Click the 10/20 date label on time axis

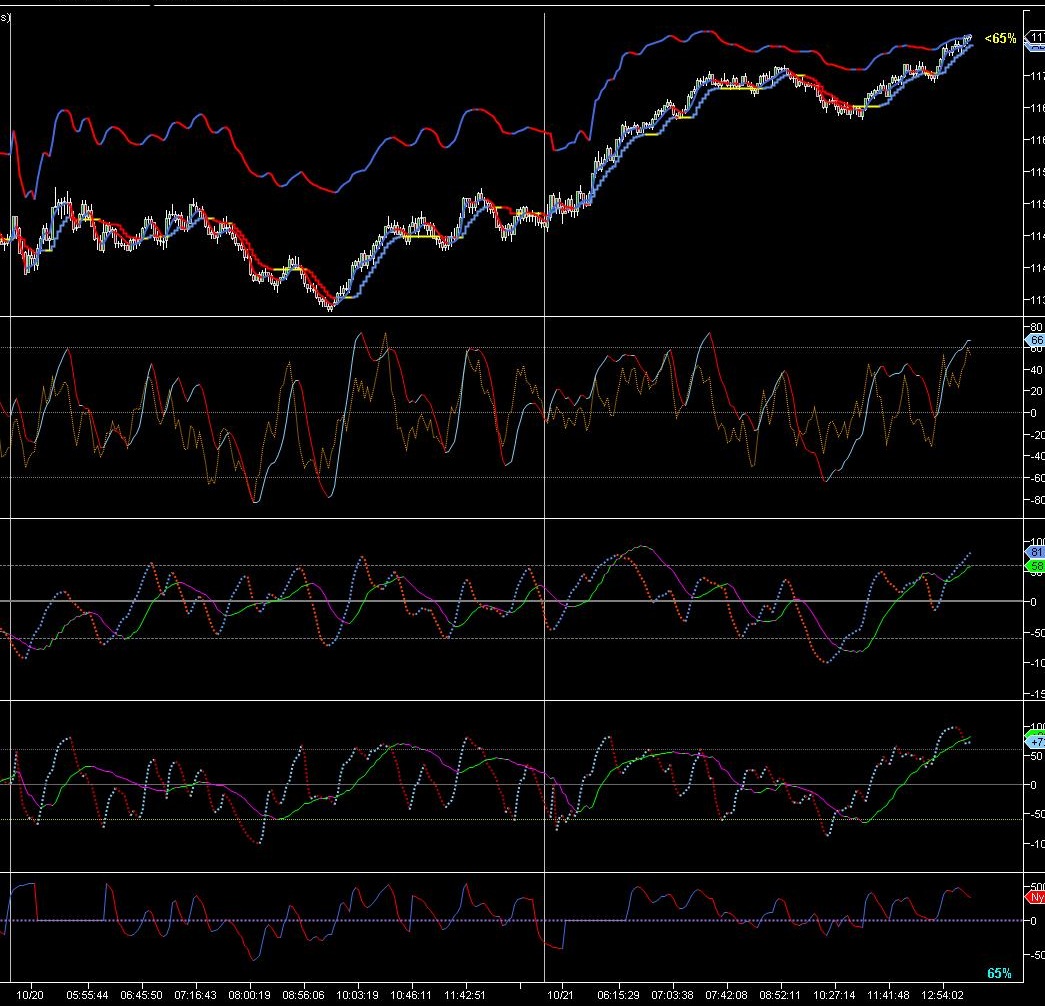tap(29, 995)
